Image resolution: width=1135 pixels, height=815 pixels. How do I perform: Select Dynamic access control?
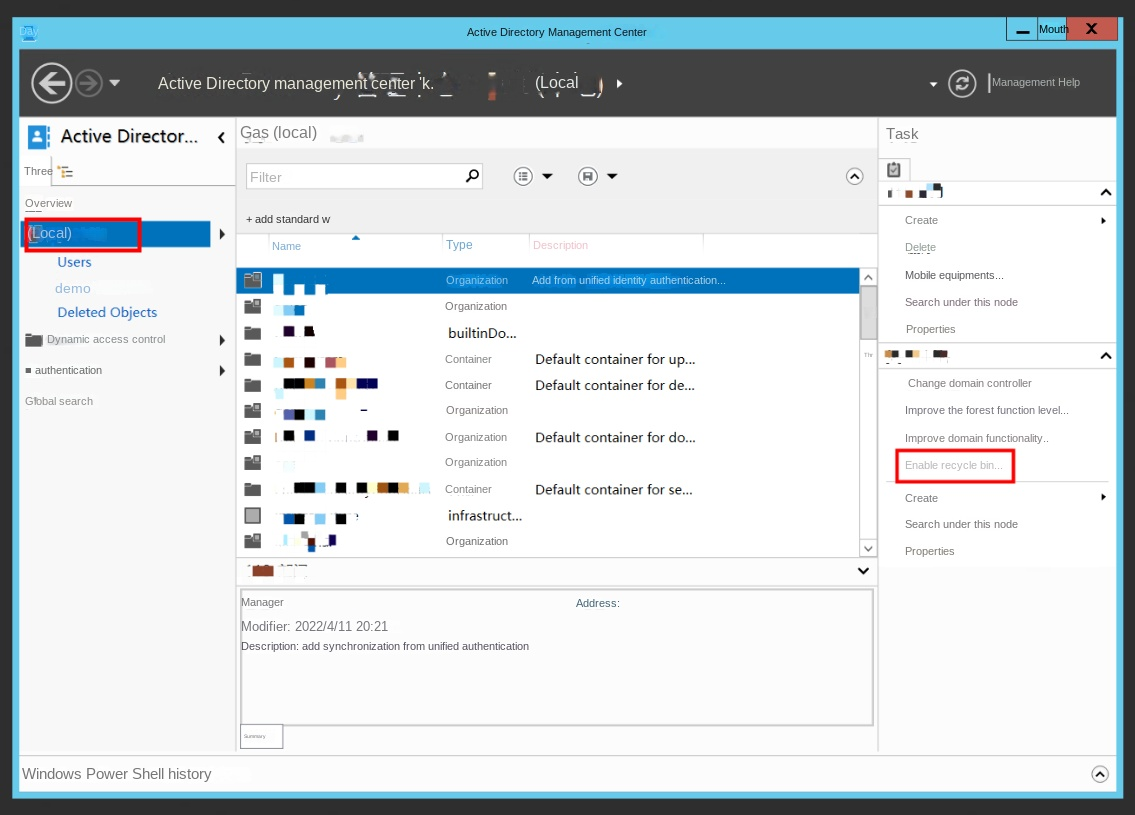pos(106,339)
